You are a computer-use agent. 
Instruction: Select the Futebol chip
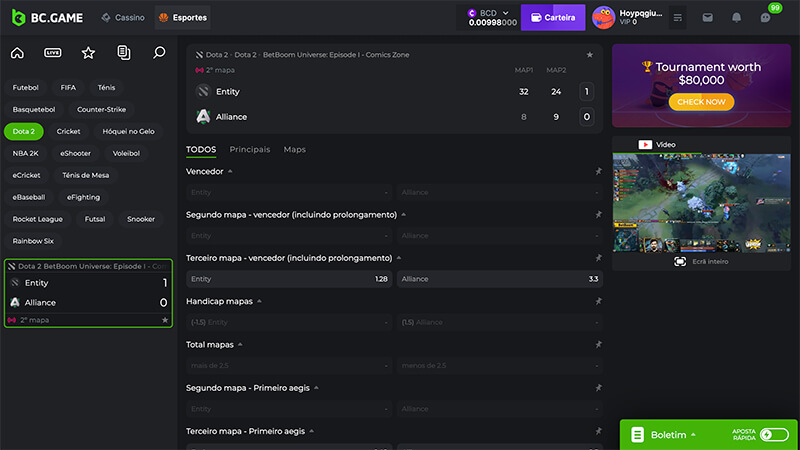pyautogui.click(x=26, y=87)
